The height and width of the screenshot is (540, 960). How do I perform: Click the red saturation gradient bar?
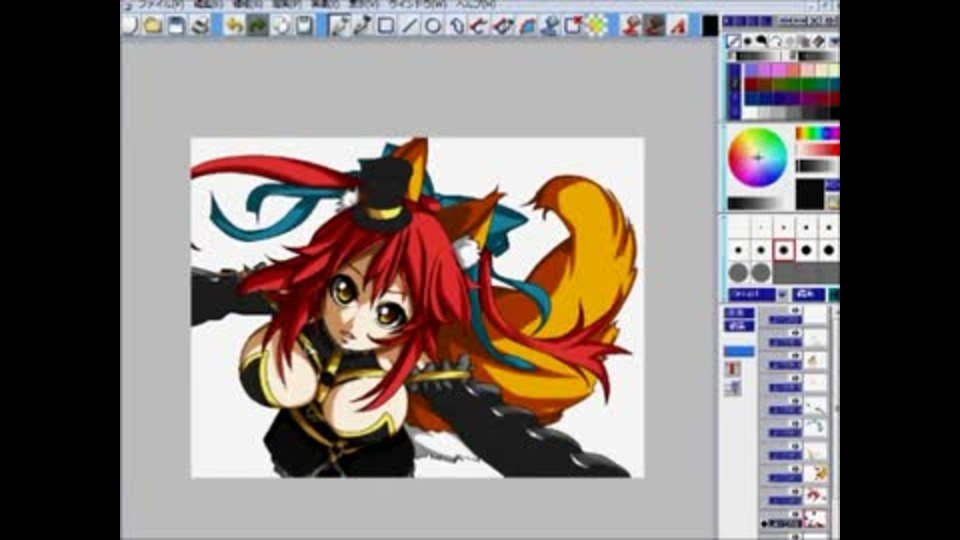(x=817, y=149)
